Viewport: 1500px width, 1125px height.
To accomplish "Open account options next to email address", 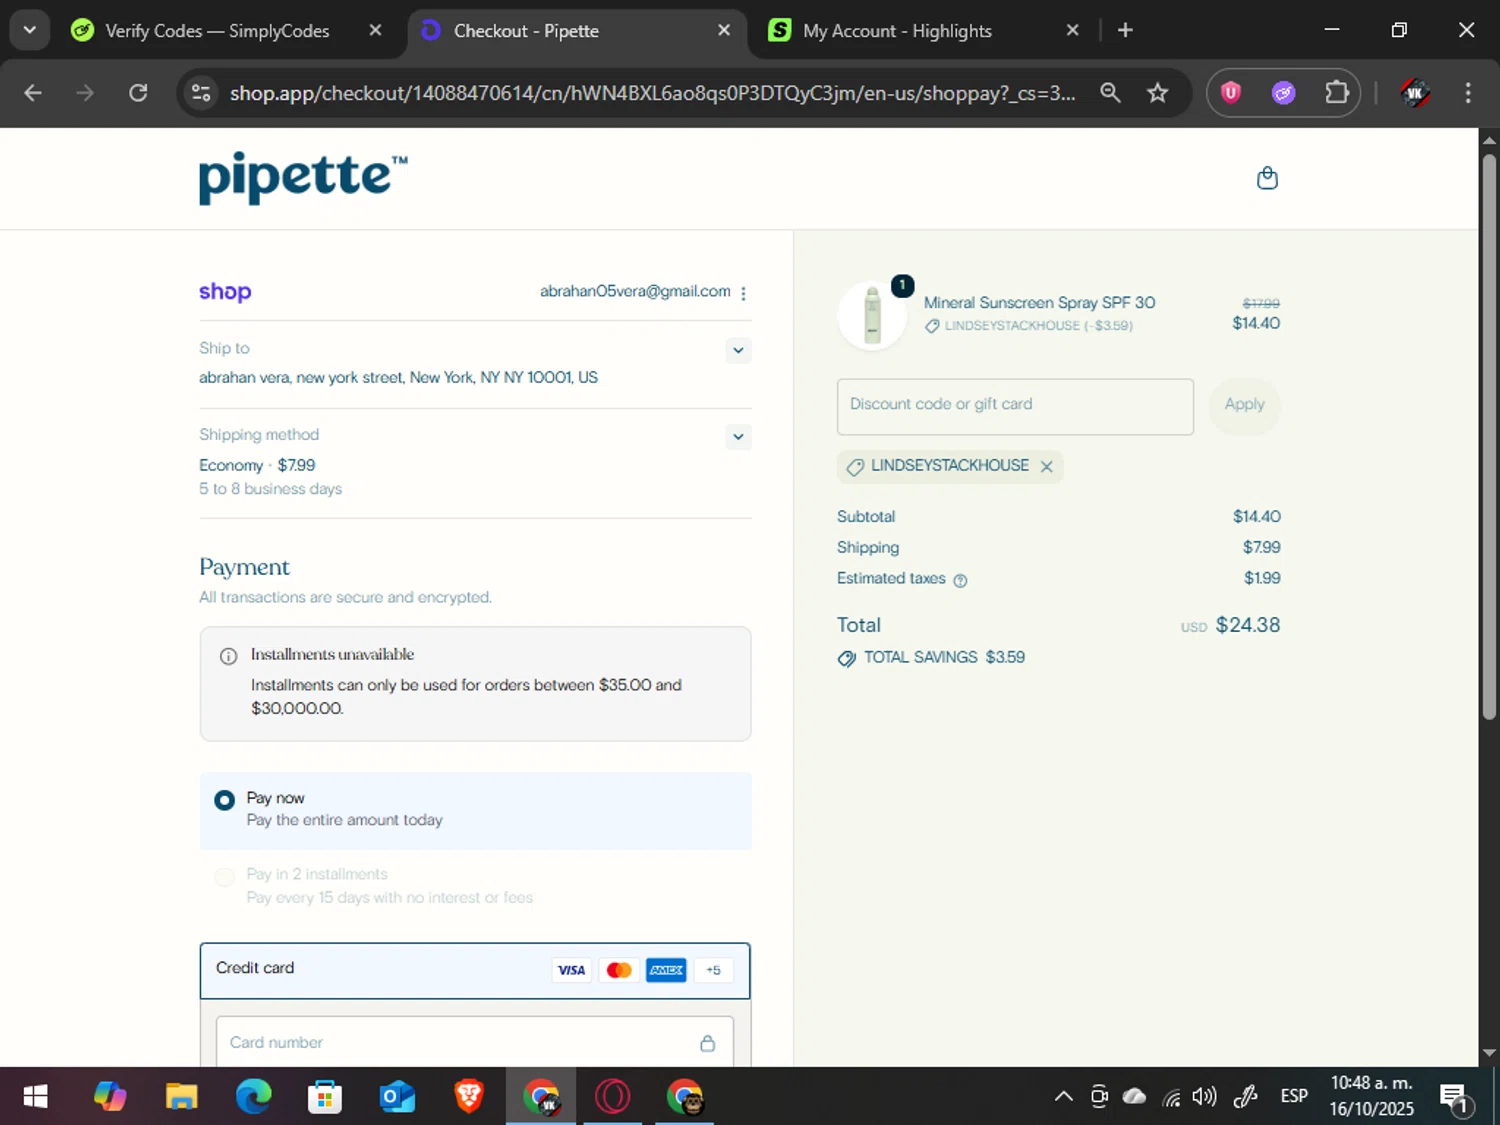I will pos(743,293).
